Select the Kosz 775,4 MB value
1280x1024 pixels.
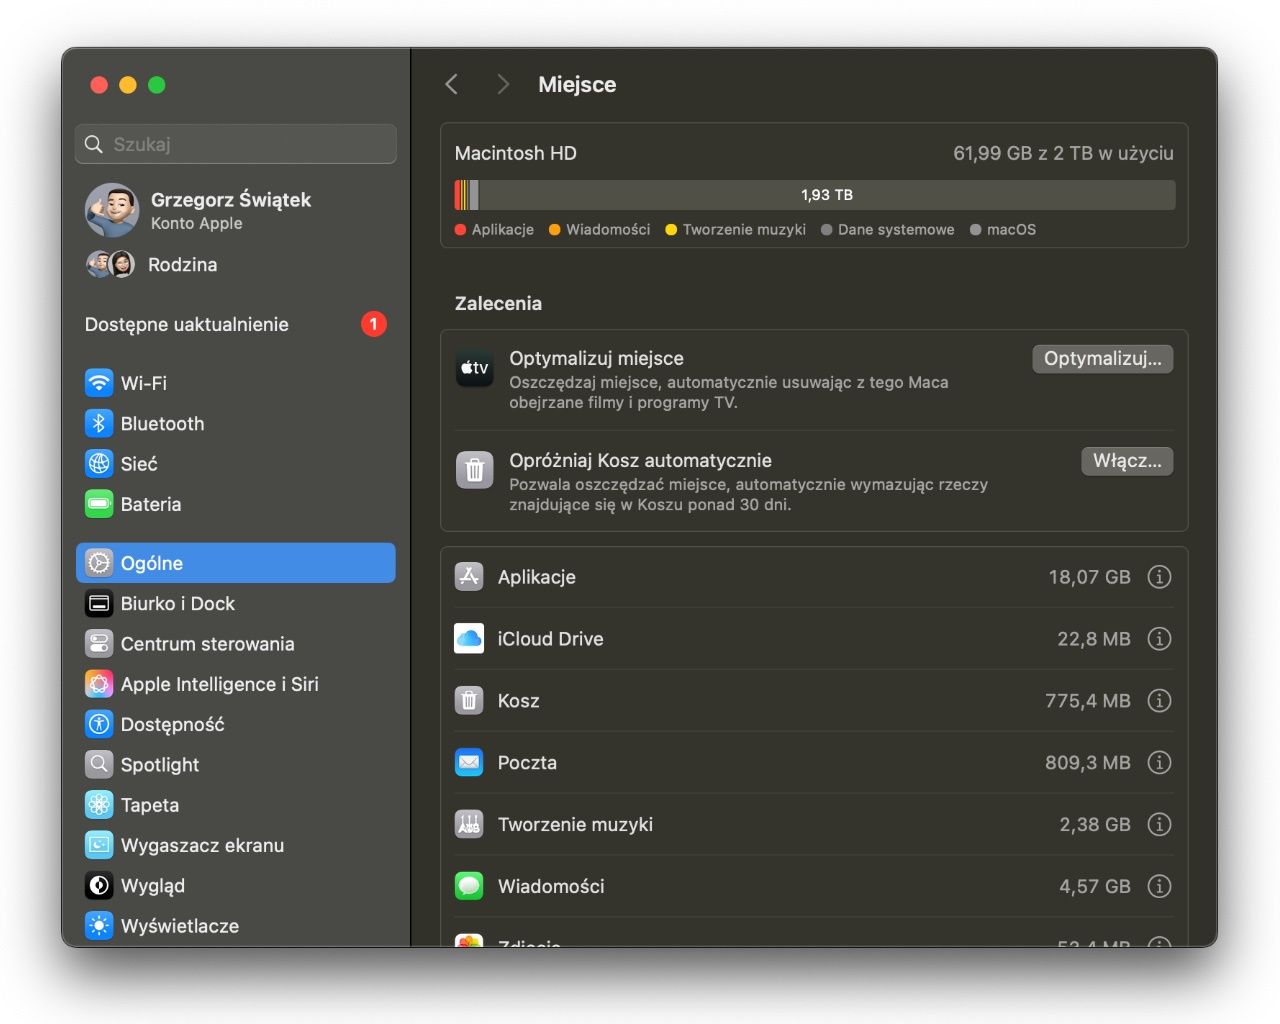click(x=1088, y=701)
